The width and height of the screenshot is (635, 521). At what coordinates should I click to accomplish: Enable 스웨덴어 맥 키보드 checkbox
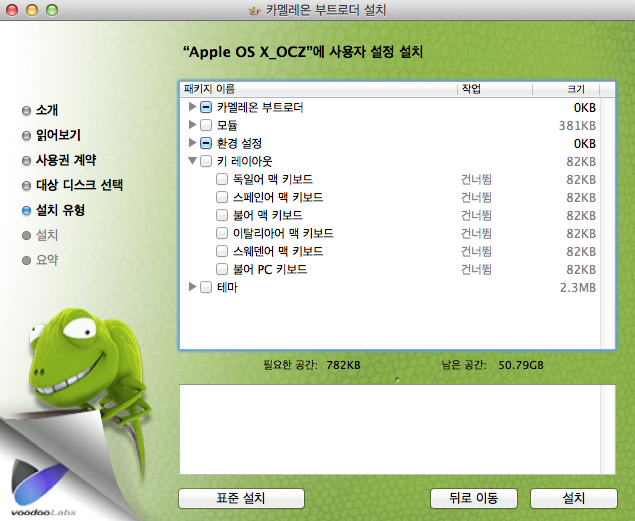[222, 251]
